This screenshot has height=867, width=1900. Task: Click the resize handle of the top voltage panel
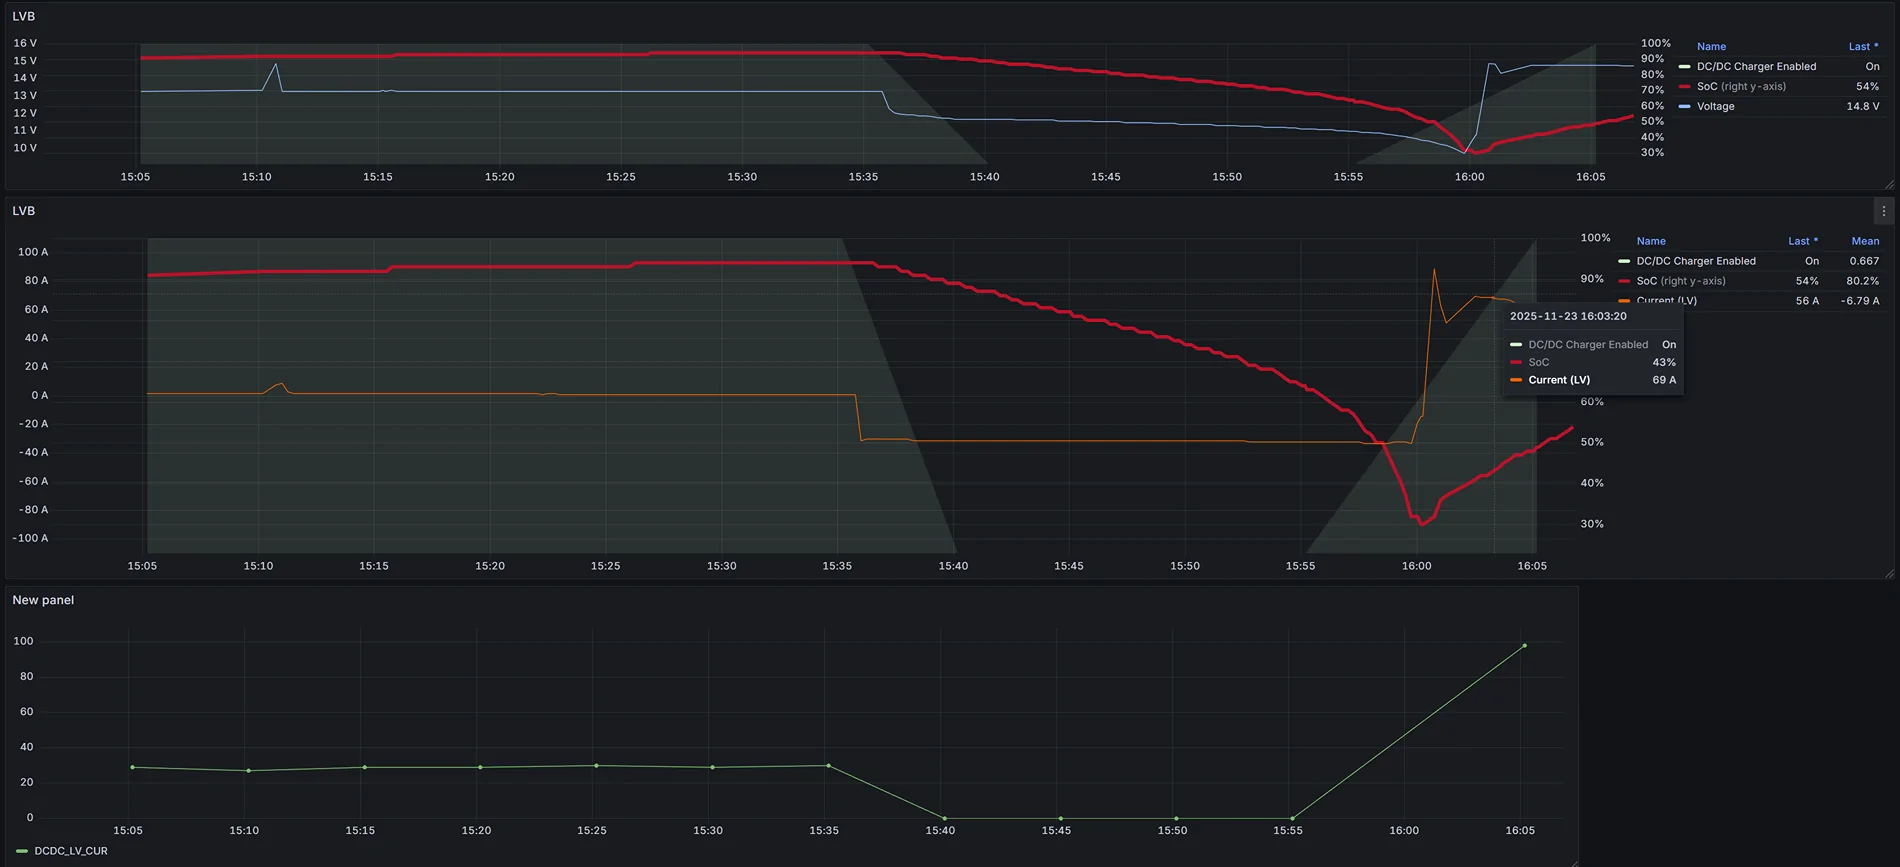(1889, 185)
